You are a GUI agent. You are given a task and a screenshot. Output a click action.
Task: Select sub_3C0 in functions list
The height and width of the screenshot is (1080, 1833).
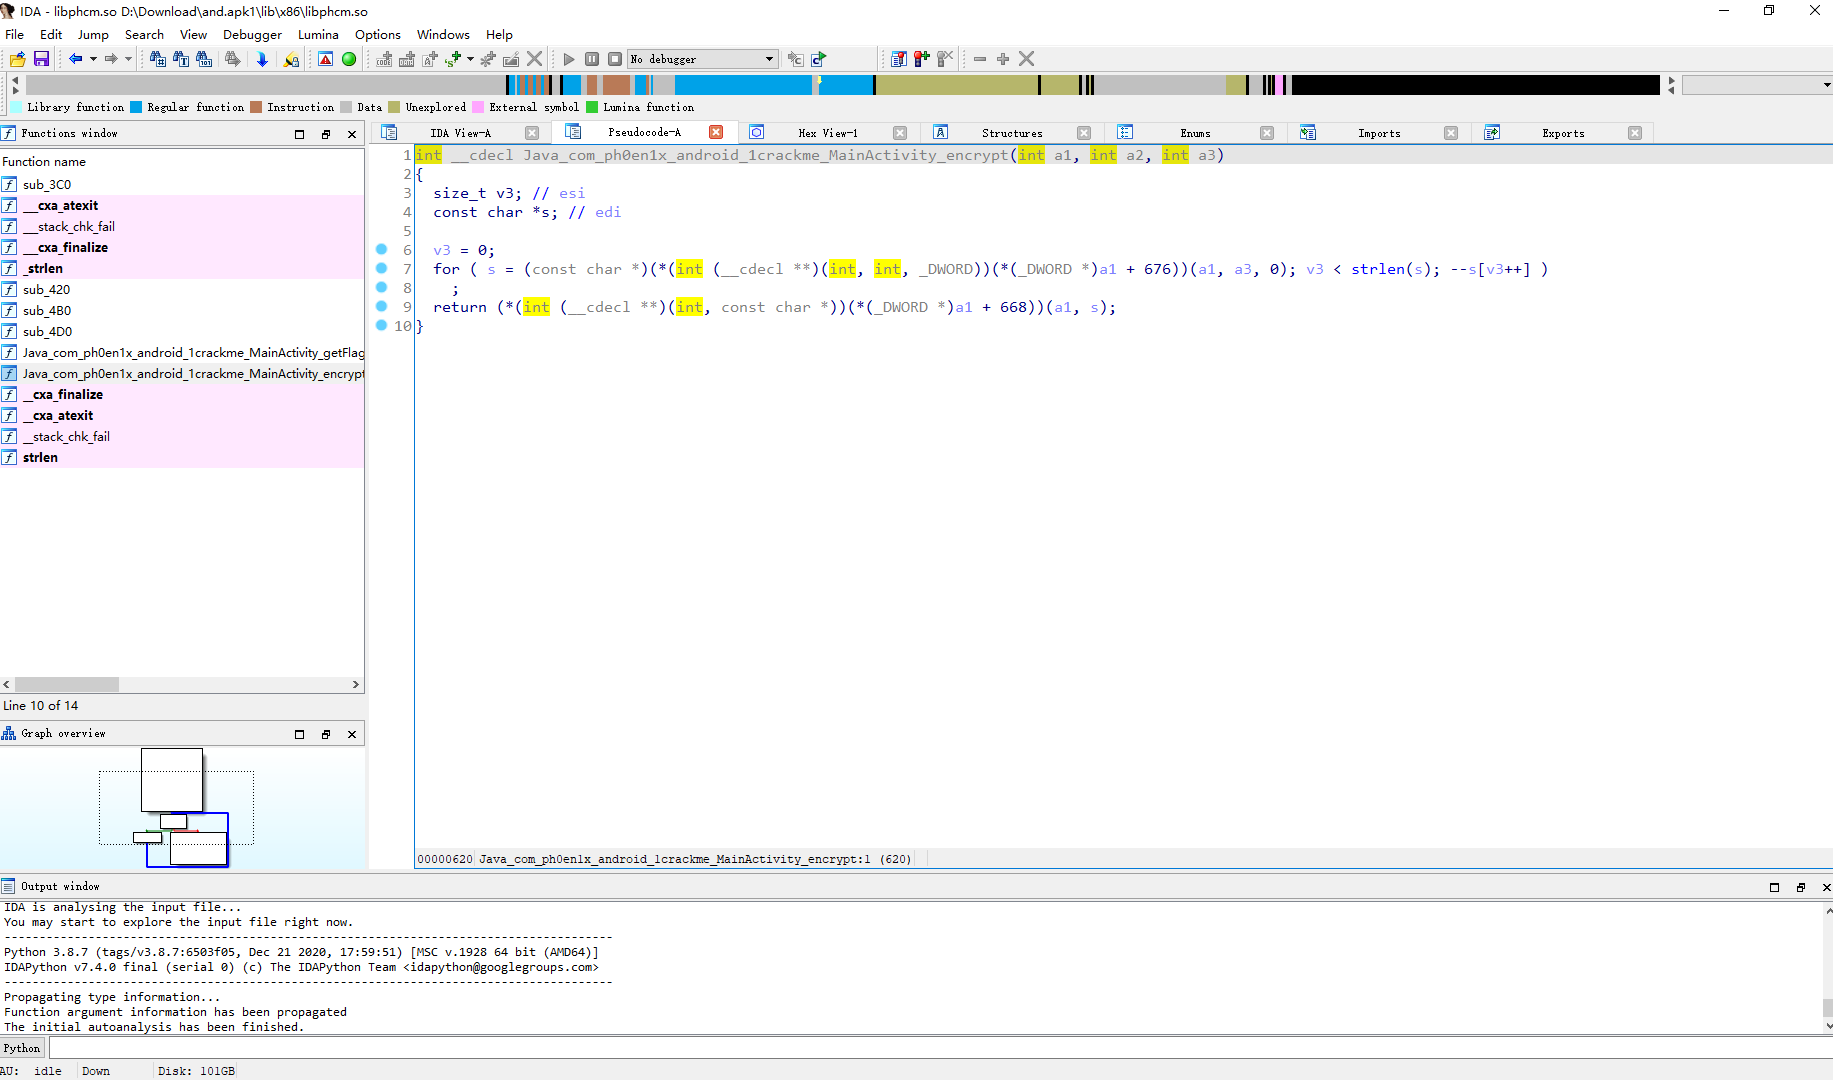click(182, 184)
